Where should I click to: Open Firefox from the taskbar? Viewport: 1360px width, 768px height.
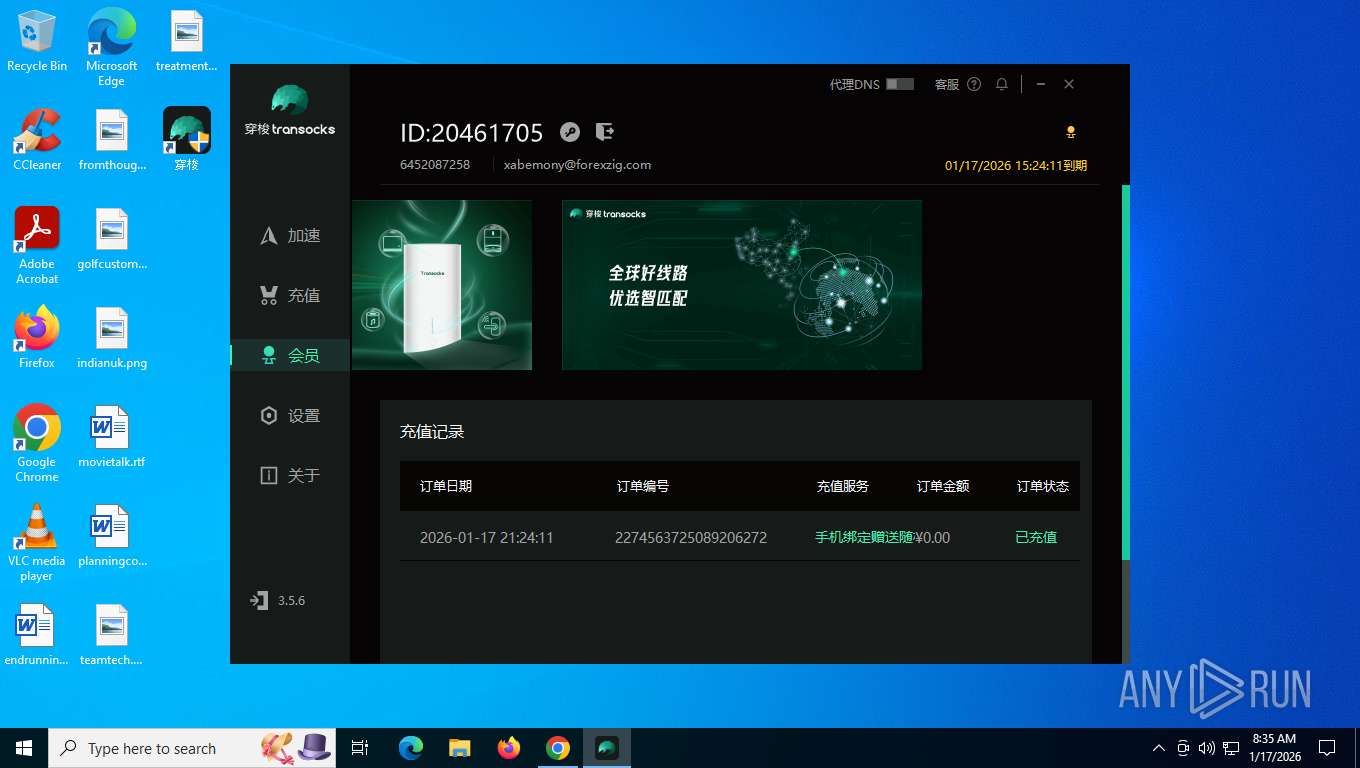click(509, 748)
